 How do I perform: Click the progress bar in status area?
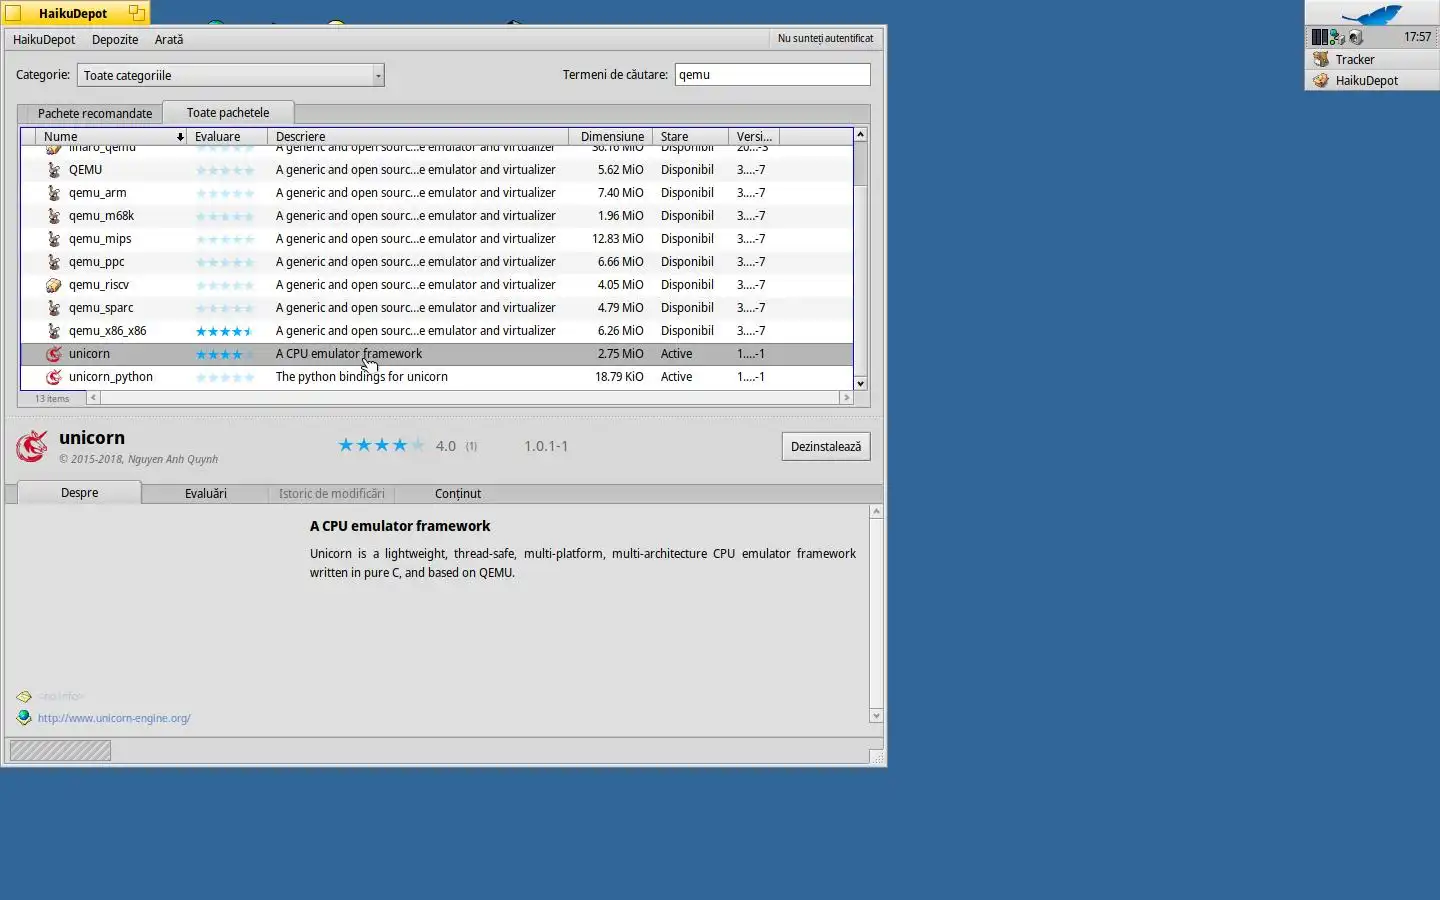(60, 750)
